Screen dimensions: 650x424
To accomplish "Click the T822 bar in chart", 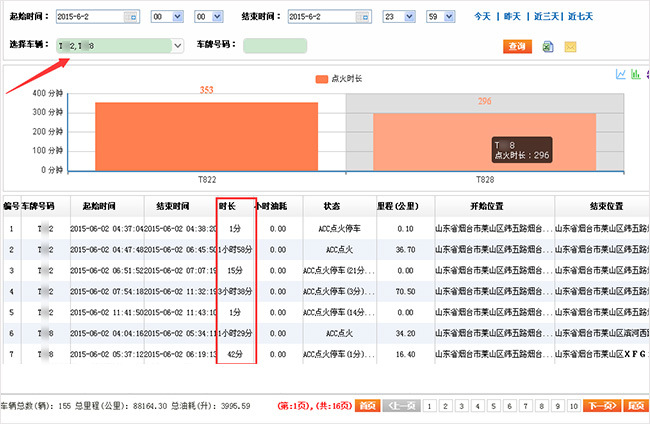I will 206,136.
